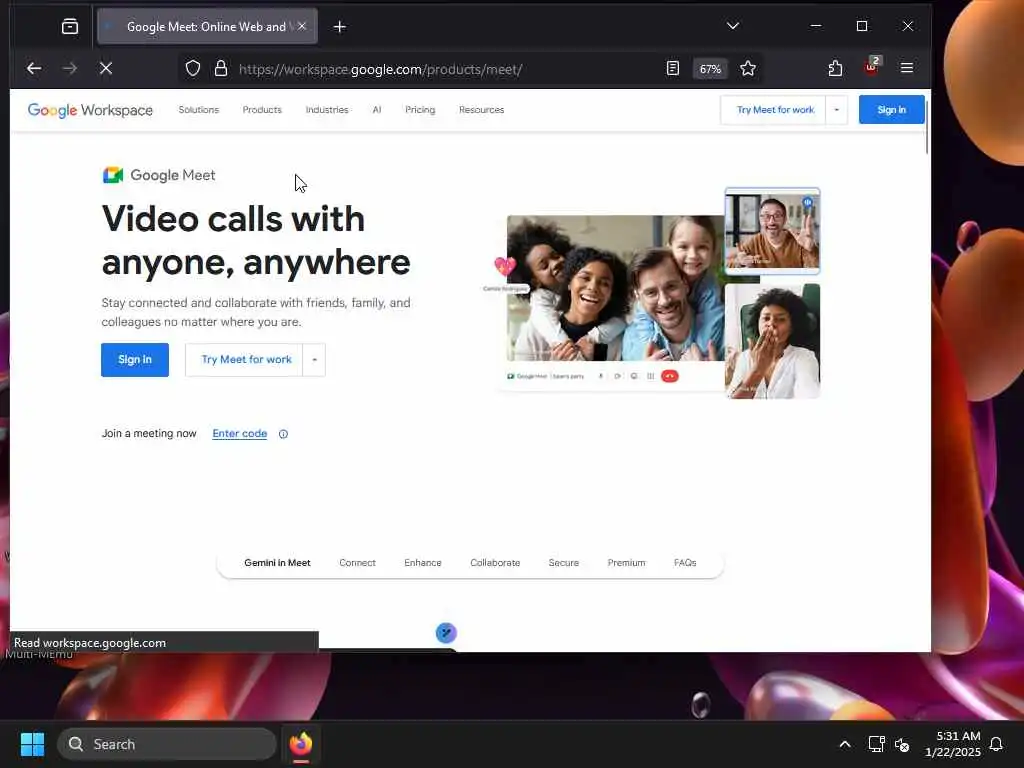Go back with the back arrow
Screen dimensions: 1024x768
34,68
